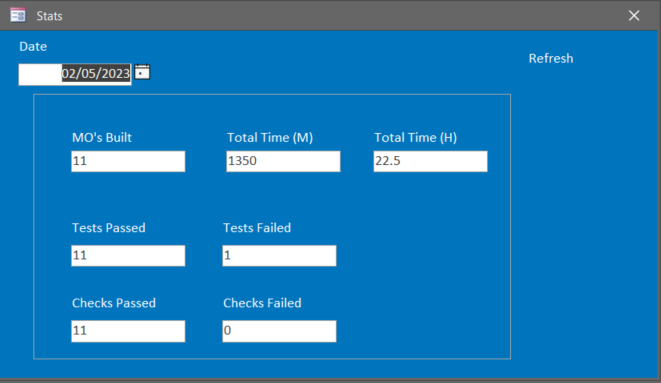Focus the Total Time (M) field
The height and width of the screenshot is (383, 661).
(x=283, y=161)
